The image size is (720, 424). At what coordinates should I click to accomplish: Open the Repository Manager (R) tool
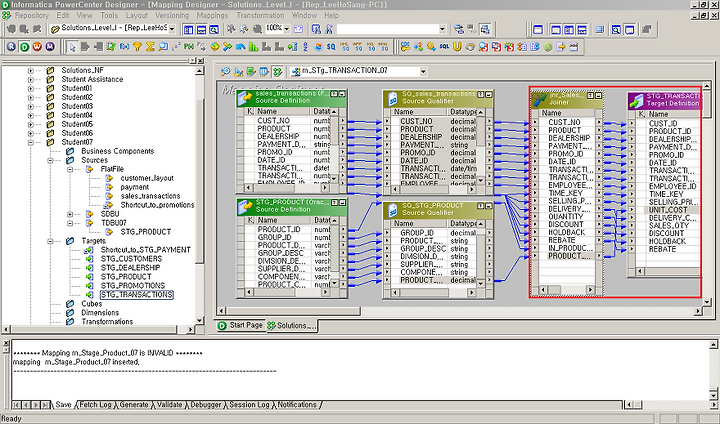click(x=11, y=46)
